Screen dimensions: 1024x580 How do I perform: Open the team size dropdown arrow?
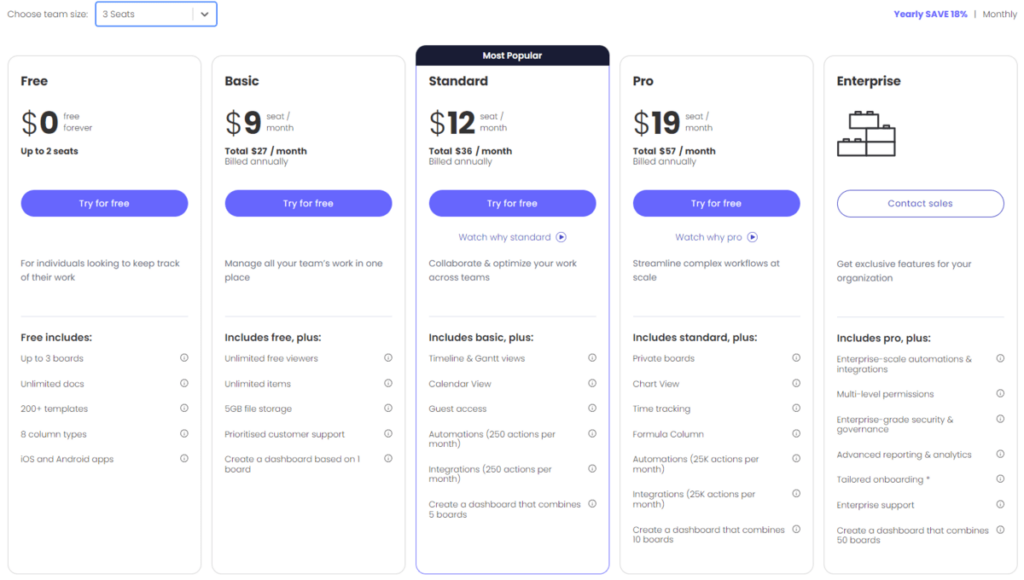[204, 14]
